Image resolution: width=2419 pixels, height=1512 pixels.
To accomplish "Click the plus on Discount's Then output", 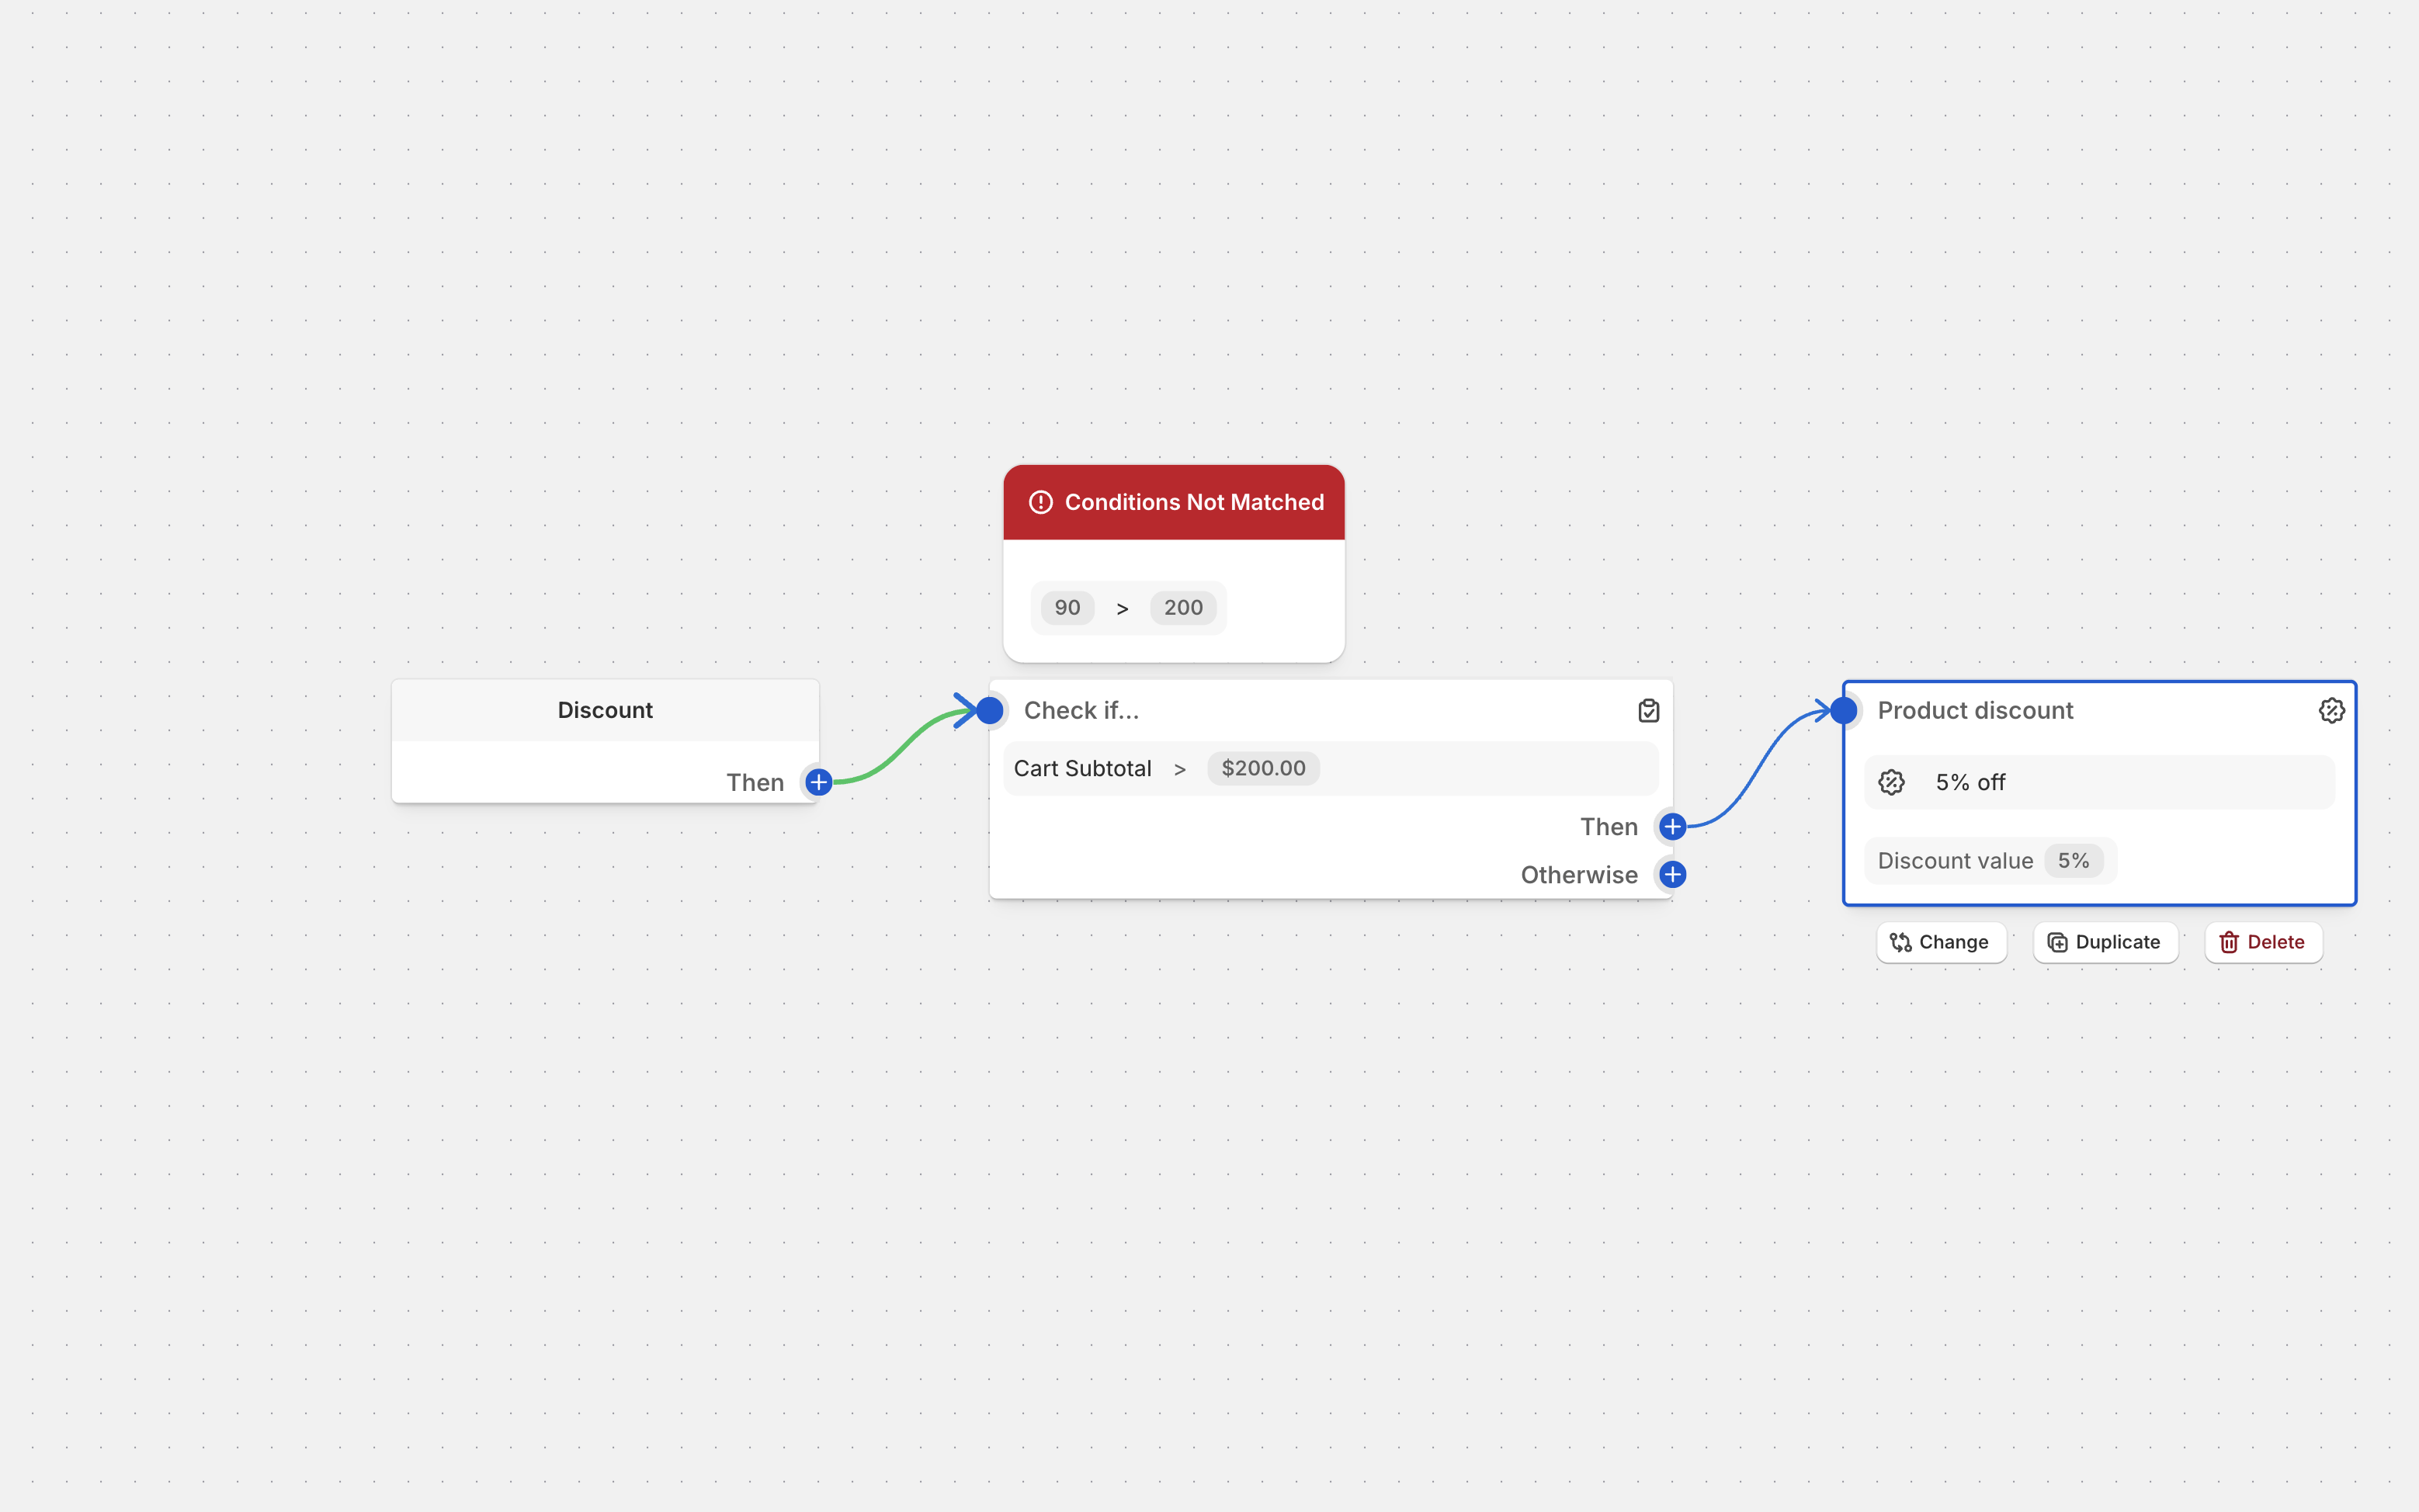I will [818, 782].
